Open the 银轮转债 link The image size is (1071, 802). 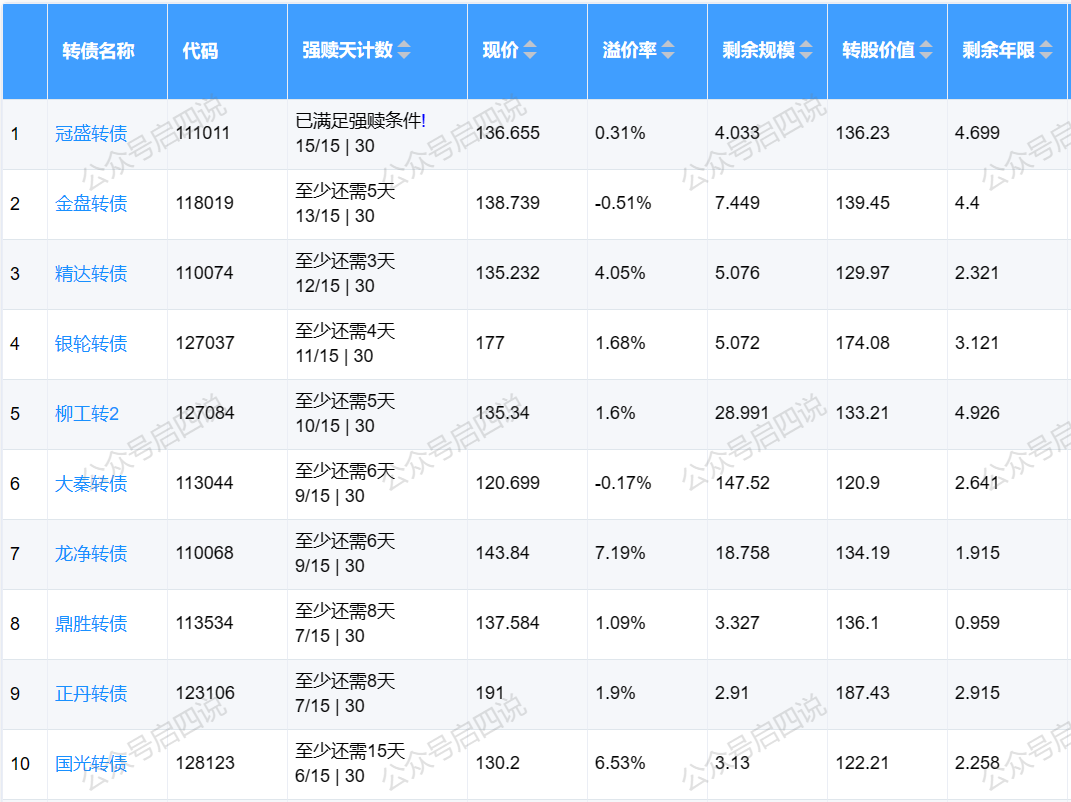91,343
